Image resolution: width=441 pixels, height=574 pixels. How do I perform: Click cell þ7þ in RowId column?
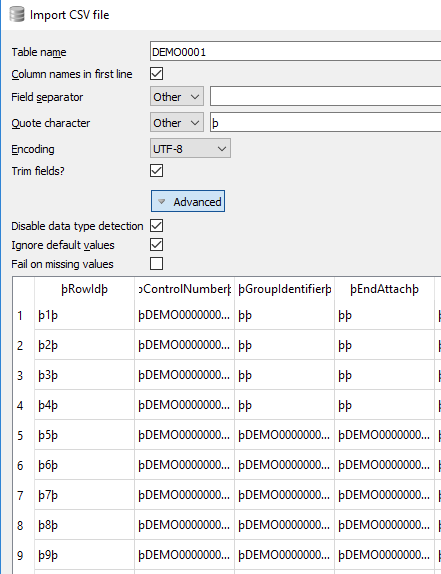[85, 495]
